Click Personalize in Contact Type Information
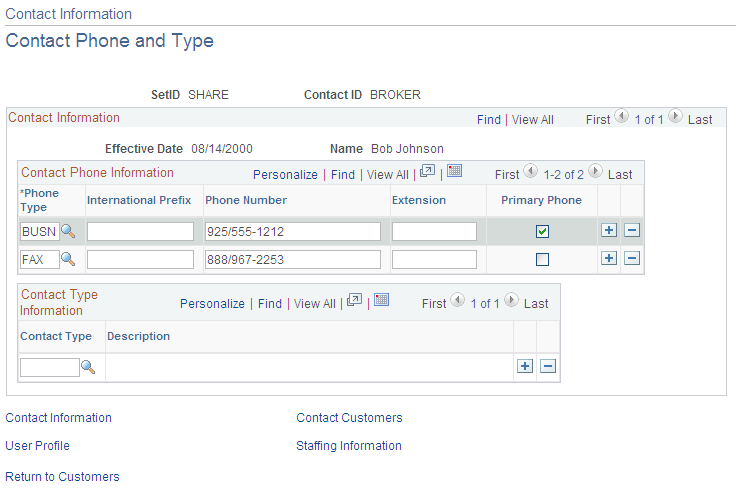Image resolution: width=741 pixels, height=490 pixels. 212,304
